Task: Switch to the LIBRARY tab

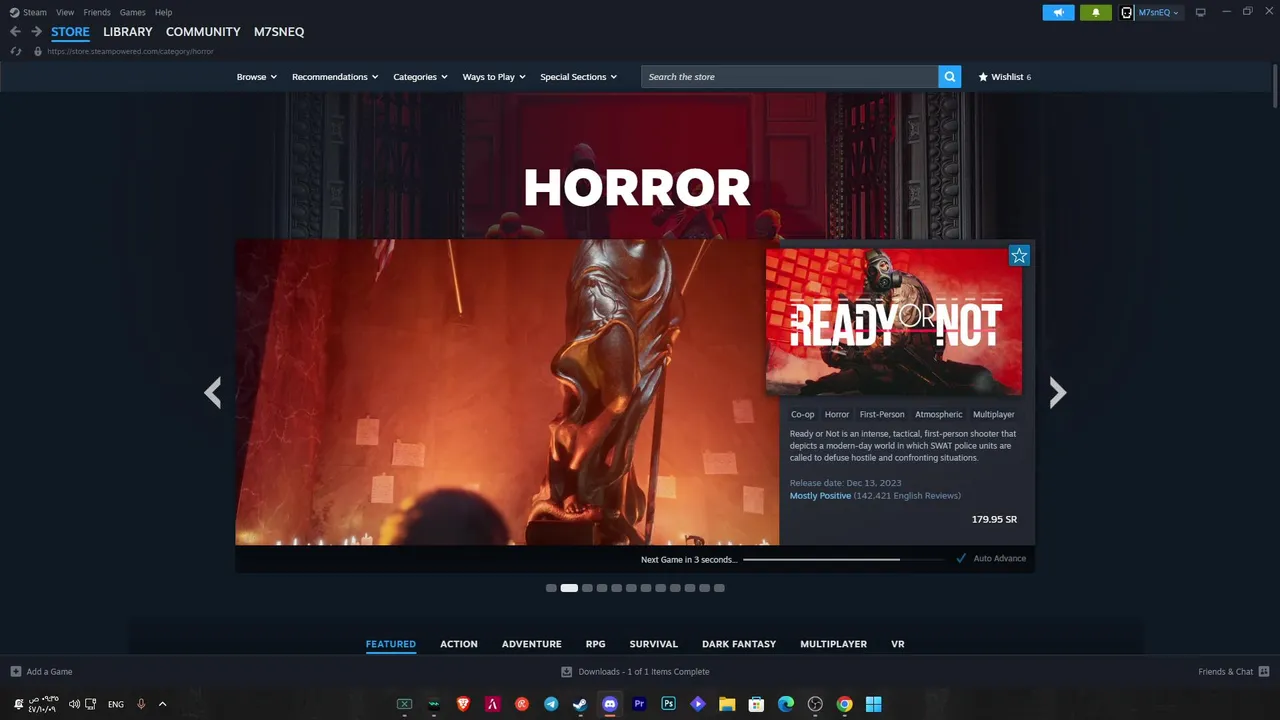Action: [x=128, y=32]
